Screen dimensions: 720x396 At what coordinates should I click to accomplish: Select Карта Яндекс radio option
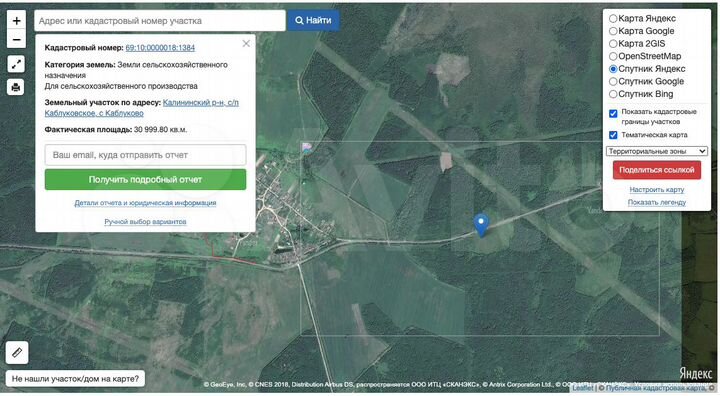pos(613,19)
